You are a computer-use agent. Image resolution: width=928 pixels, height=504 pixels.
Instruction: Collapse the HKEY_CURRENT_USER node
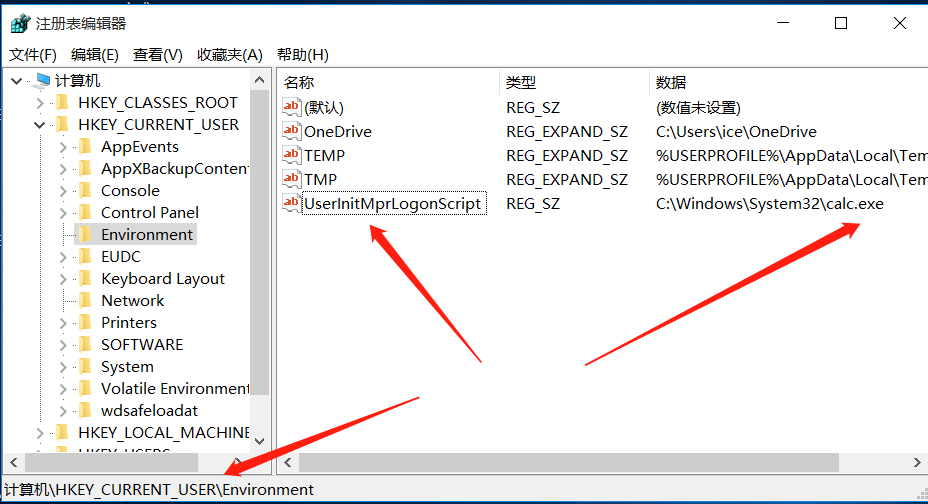[40, 125]
